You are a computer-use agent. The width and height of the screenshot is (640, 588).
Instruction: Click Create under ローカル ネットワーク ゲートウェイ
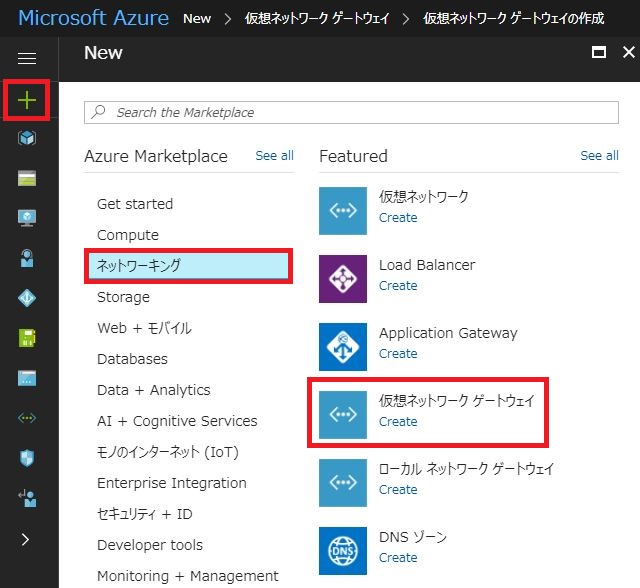click(x=398, y=489)
